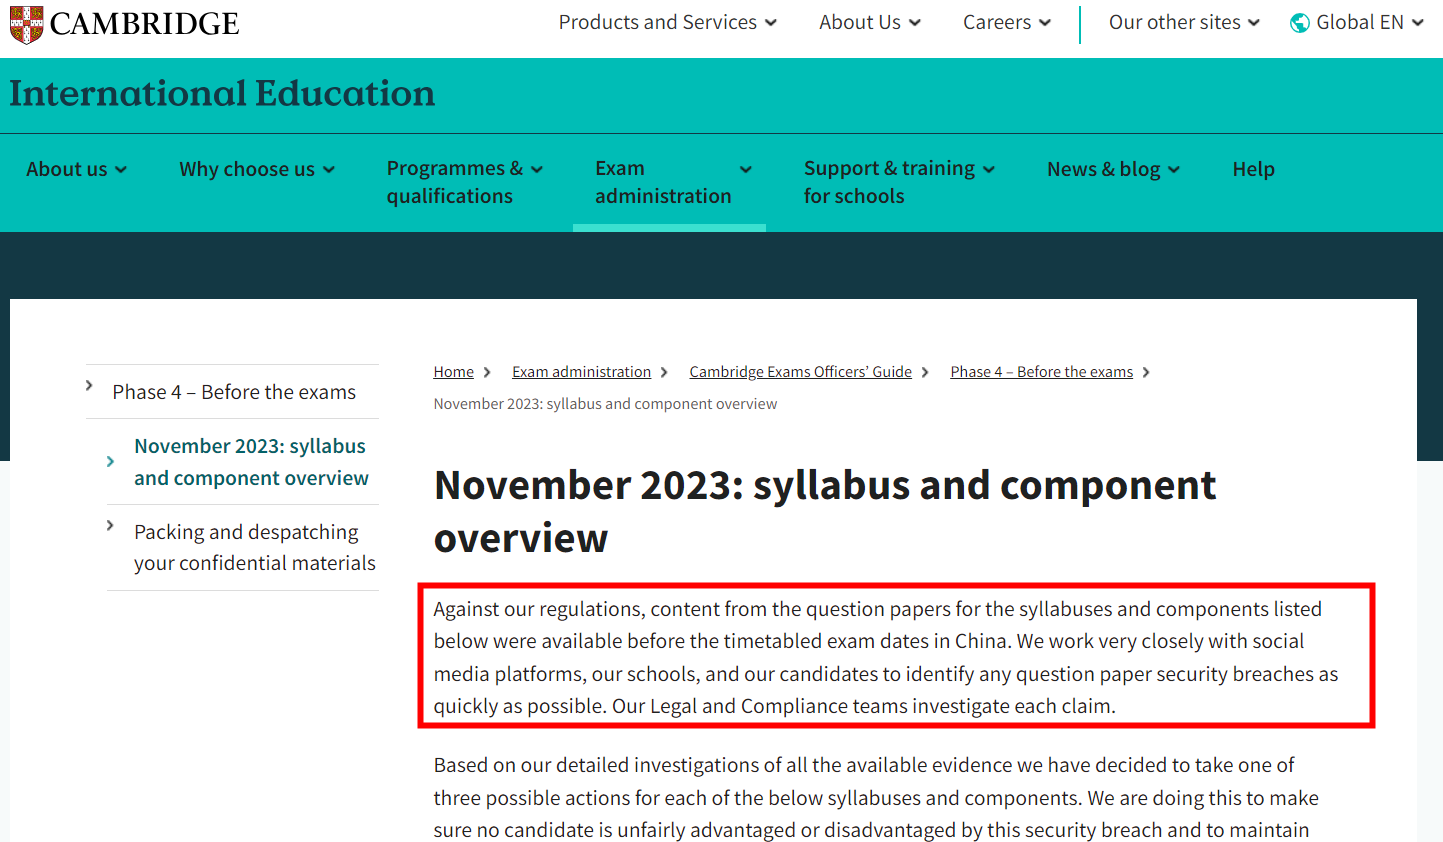Click the breadcrumb text November 2023: syllabus and component overview
The image size is (1443, 842).
coord(605,404)
